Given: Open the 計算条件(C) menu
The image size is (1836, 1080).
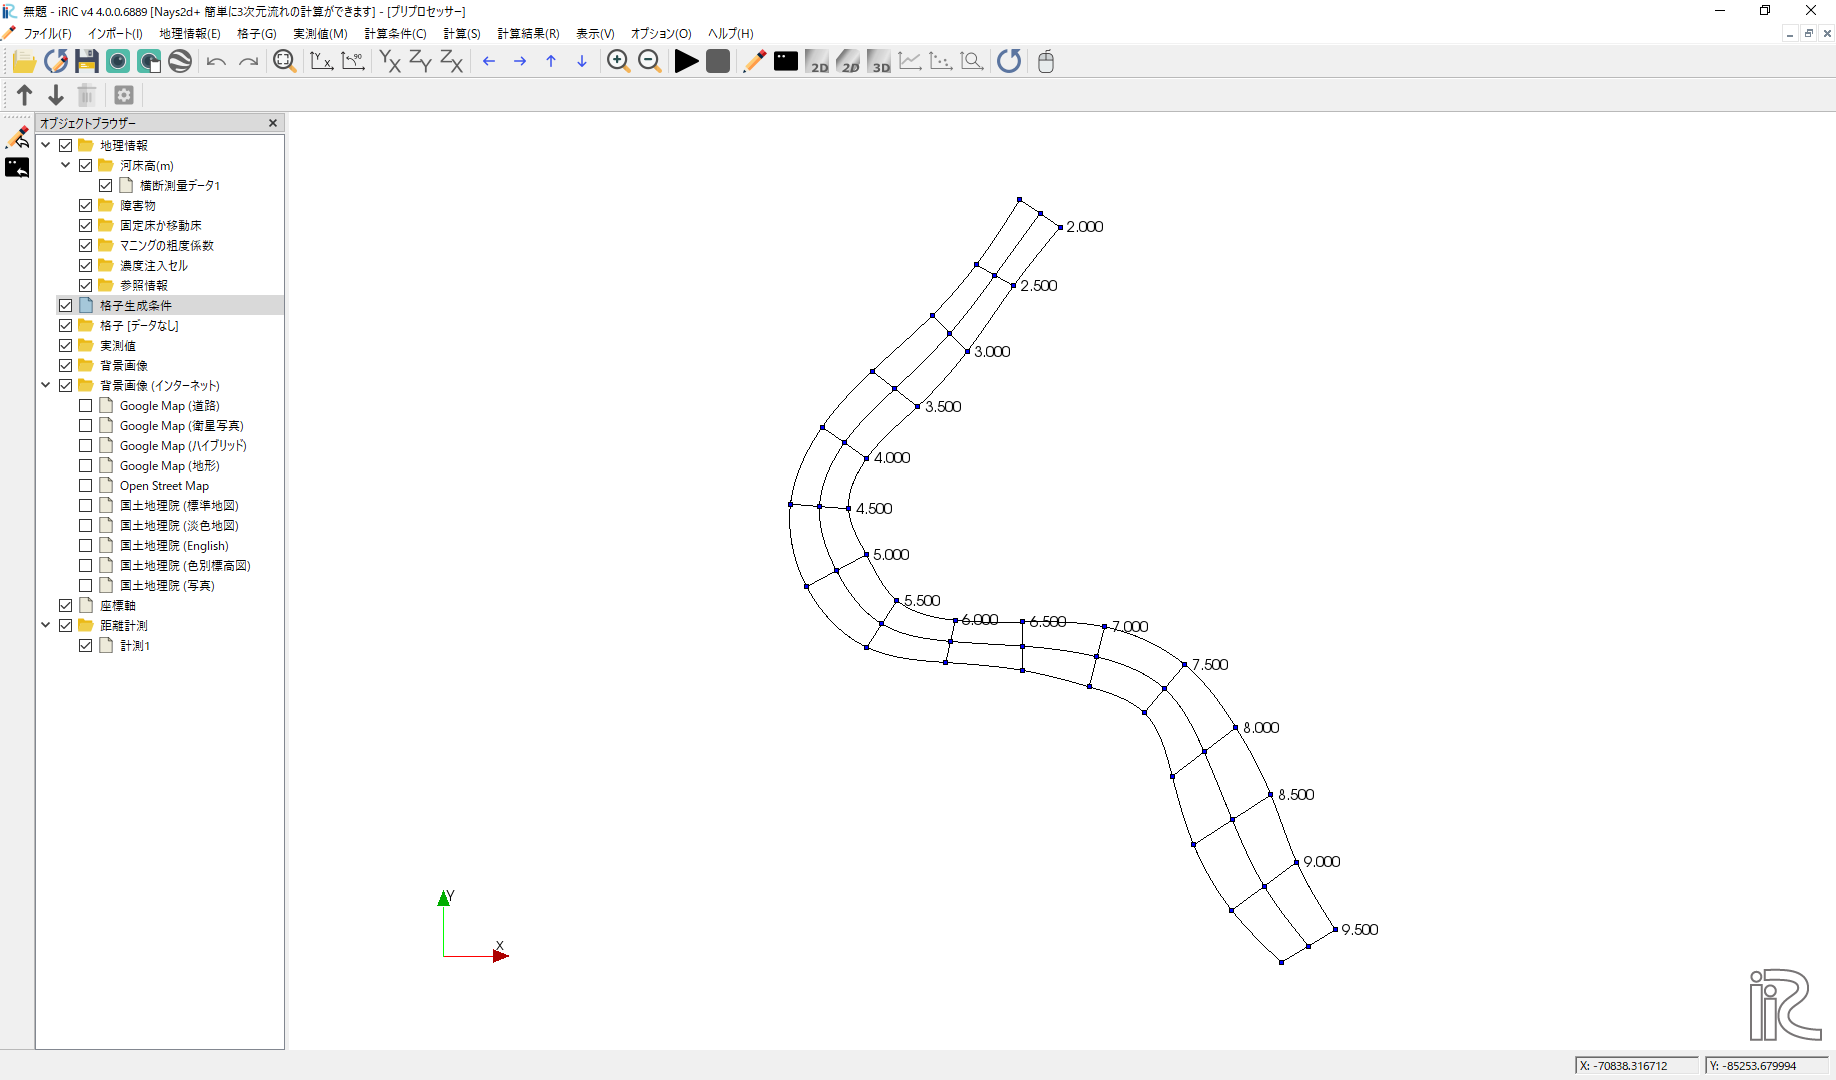Looking at the screenshot, I should (395, 34).
